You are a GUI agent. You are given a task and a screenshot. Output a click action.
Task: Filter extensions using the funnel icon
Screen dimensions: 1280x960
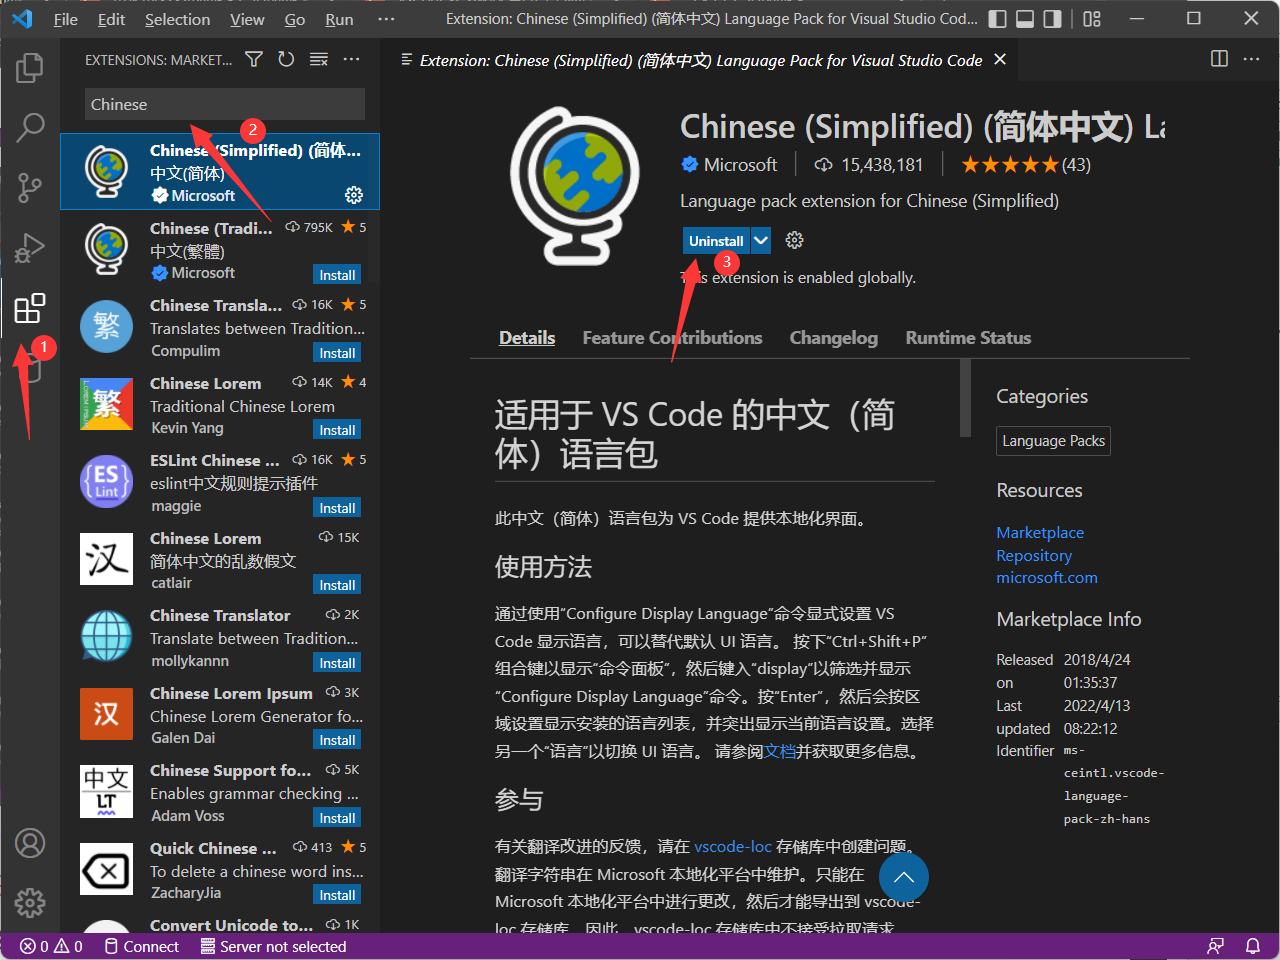(x=254, y=60)
